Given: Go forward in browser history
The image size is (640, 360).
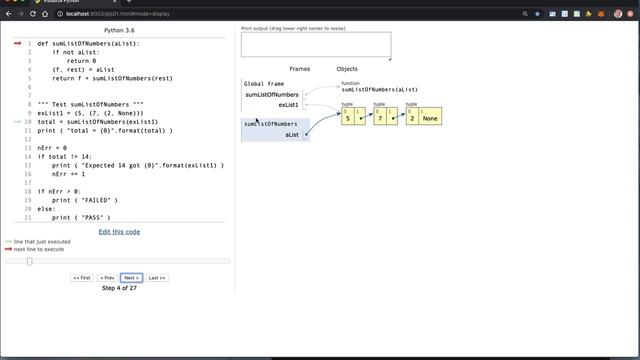Looking at the screenshot, I should point(20,14).
